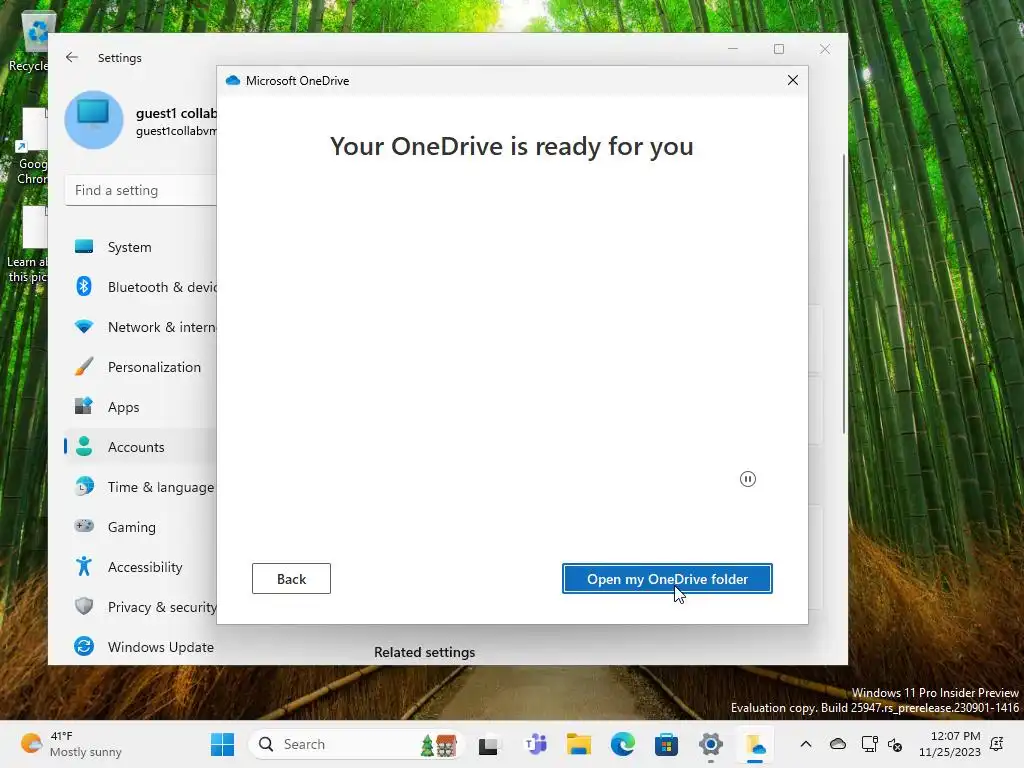Image resolution: width=1024 pixels, height=768 pixels.
Task: Open Gaming settings category
Action: (x=140, y=526)
